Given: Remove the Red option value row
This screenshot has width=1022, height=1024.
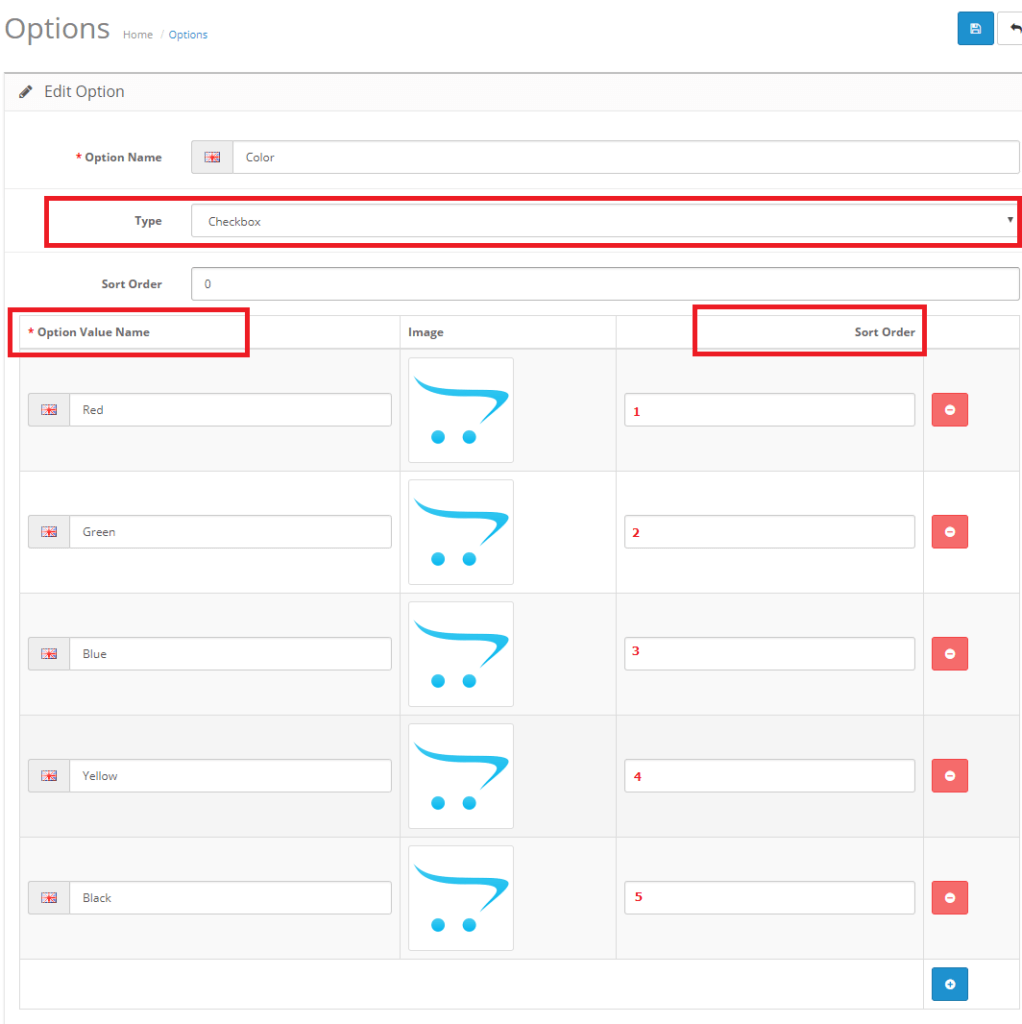Looking at the screenshot, I should 949,409.
